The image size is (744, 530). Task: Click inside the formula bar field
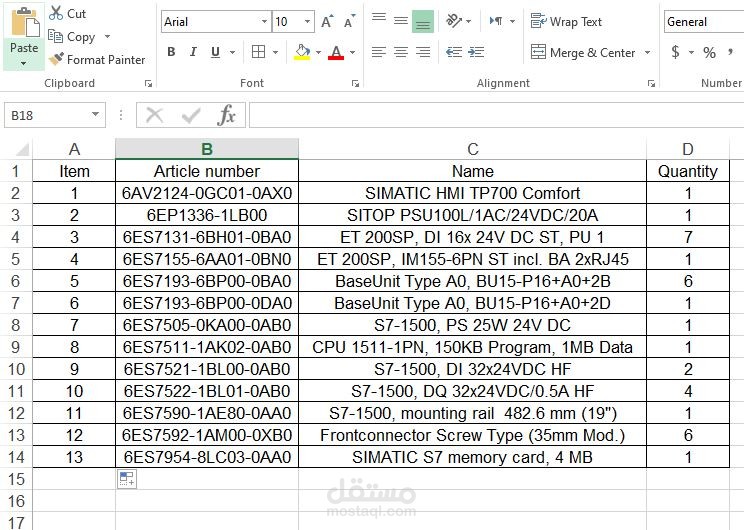pos(496,115)
